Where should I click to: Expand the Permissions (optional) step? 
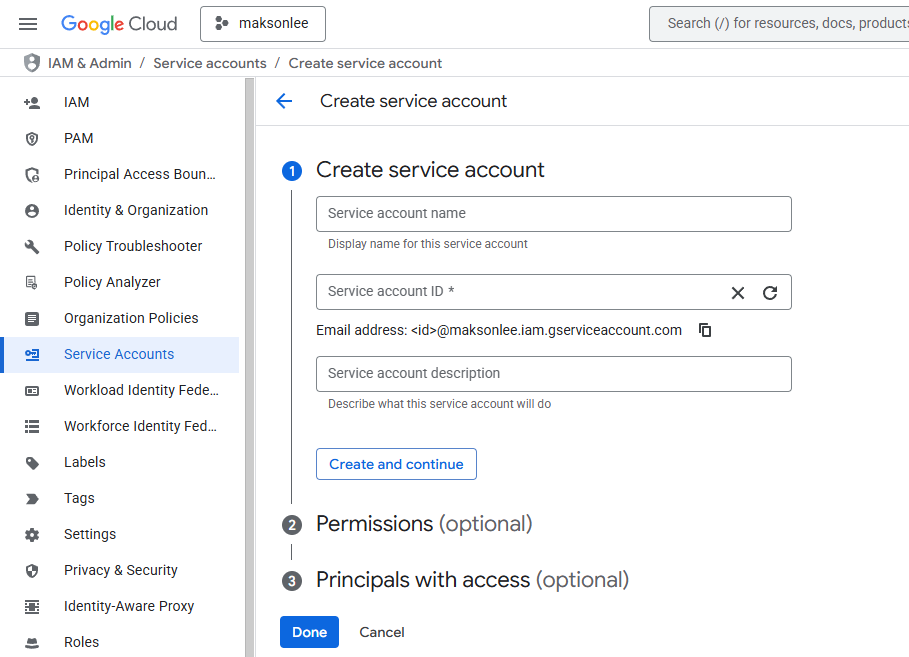[424, 524]
